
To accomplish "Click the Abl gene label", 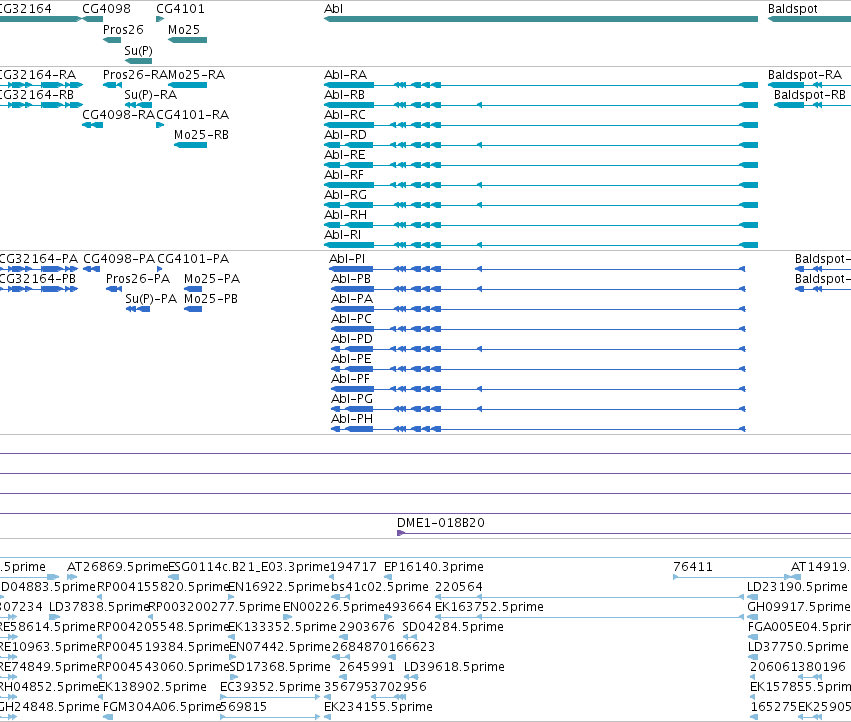I will click(x=333, y=9).
